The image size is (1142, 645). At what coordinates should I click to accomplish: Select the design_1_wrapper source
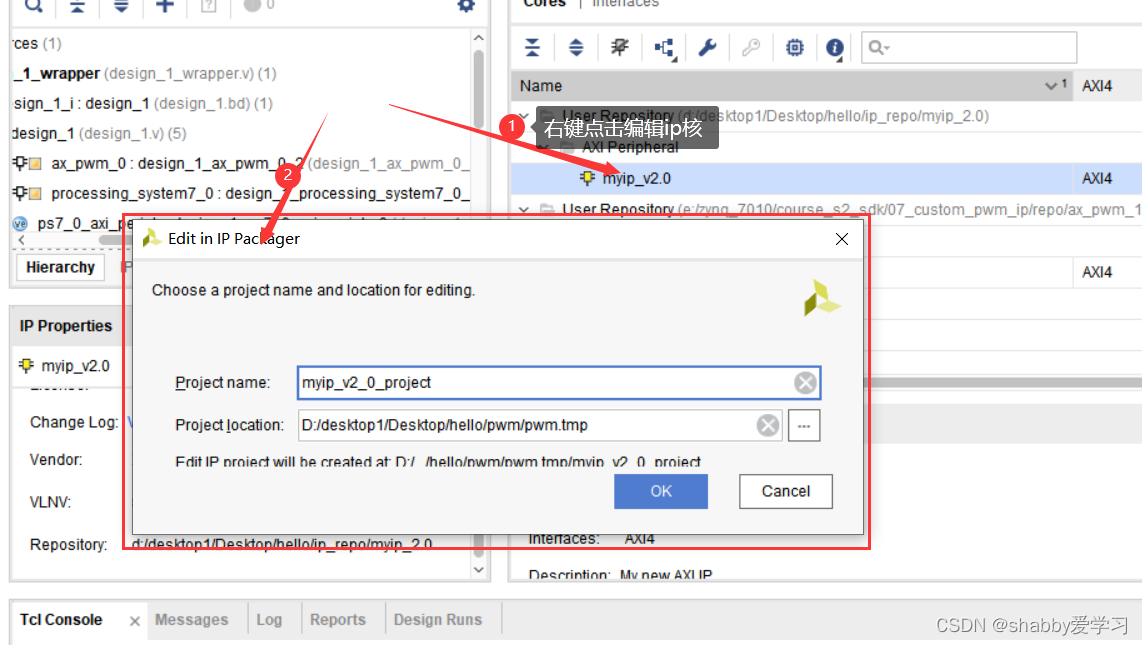(x=144, y=74)
